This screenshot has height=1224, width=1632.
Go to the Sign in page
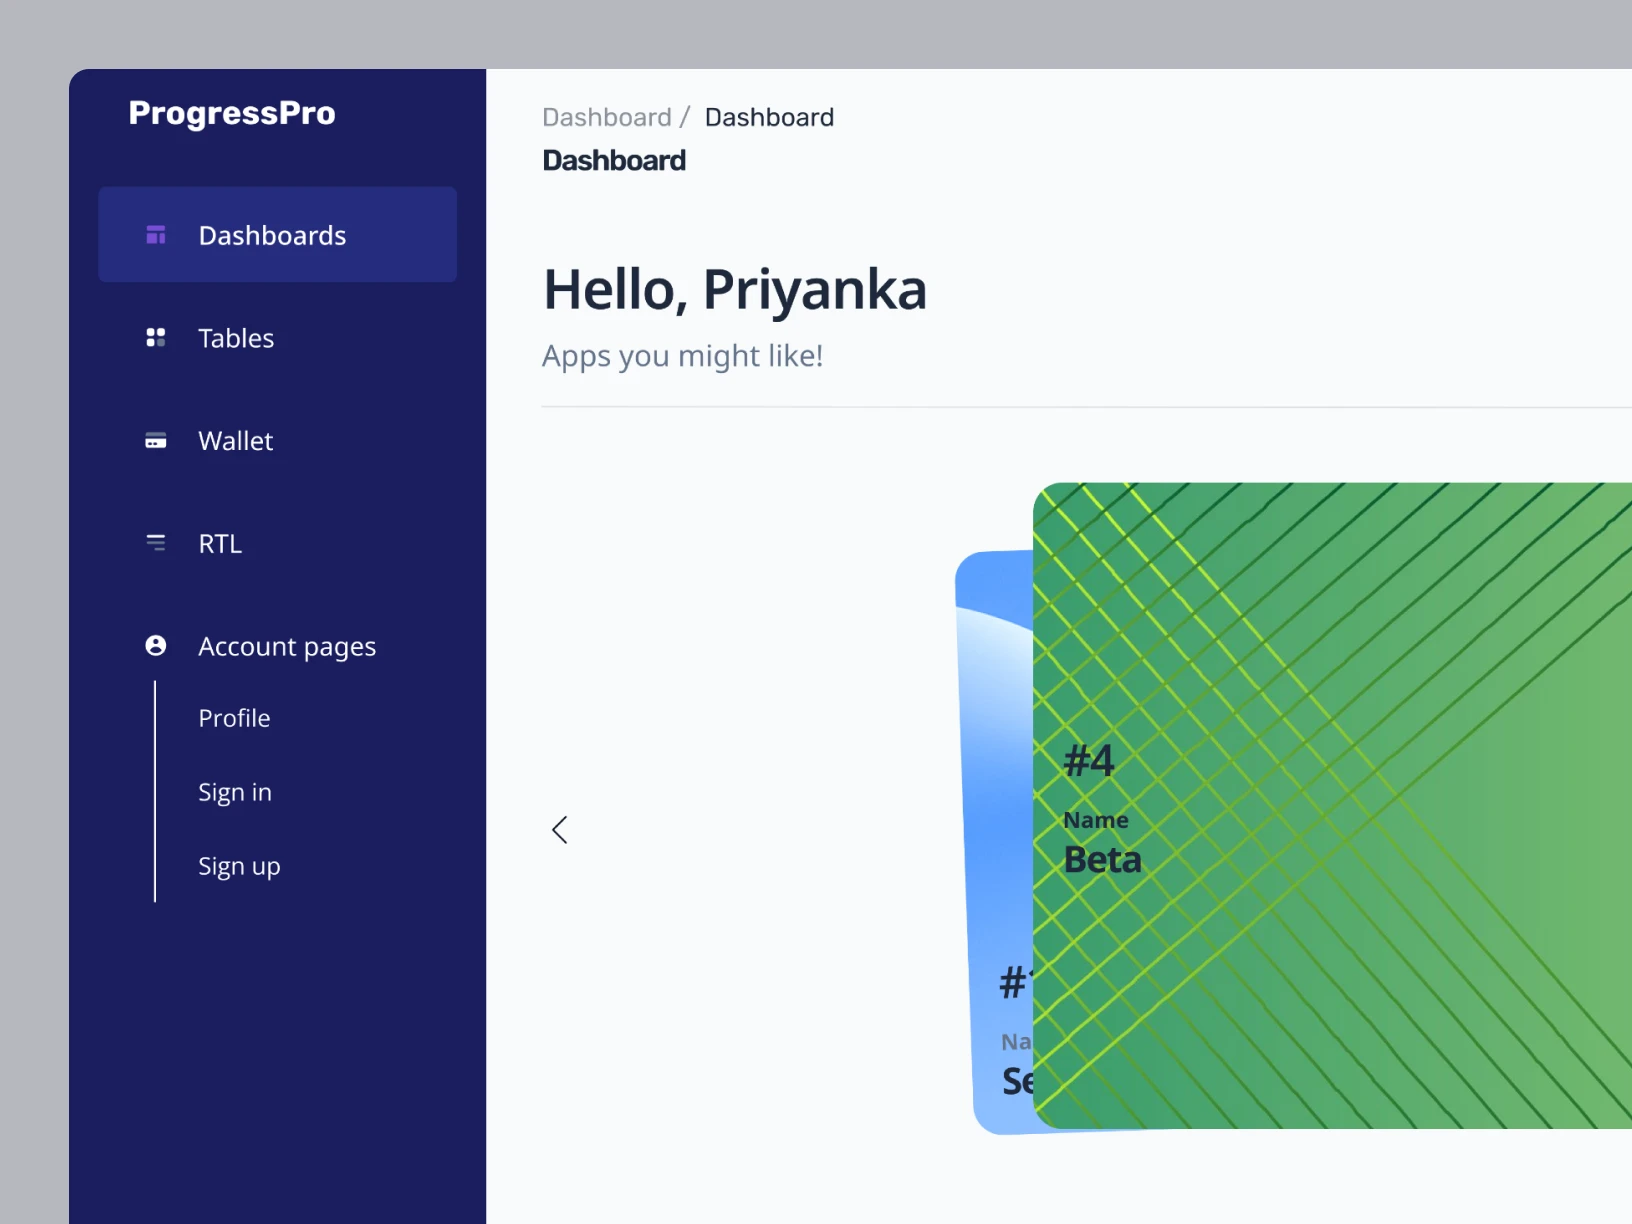(x=235, y=792)
